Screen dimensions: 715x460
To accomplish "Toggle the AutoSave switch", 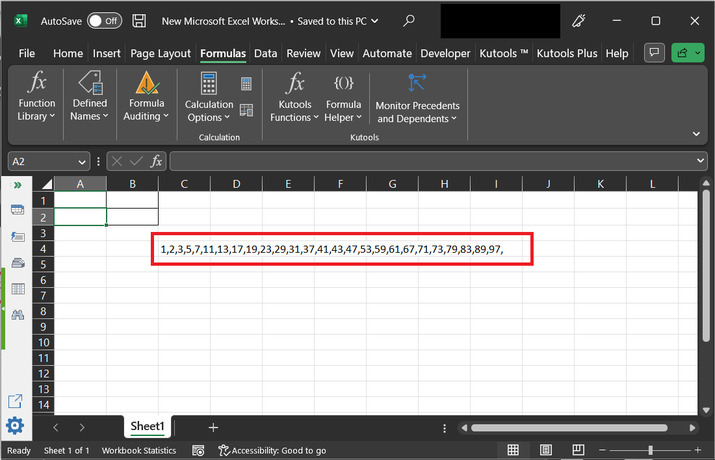I will click(104, 21).
